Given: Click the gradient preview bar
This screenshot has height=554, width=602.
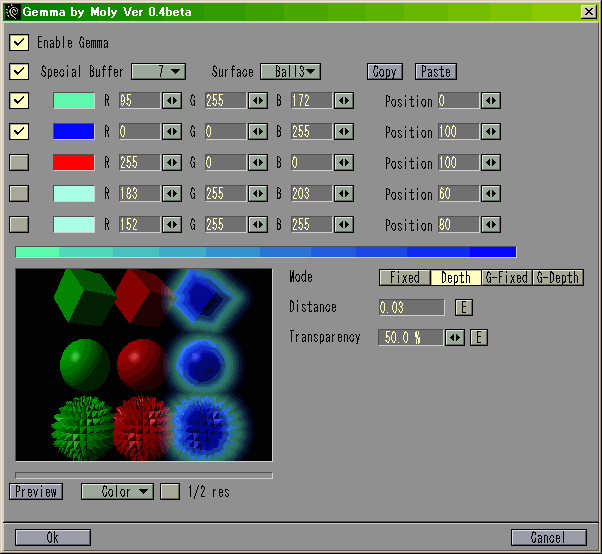Looking at the screenshot, I should 266,252.
